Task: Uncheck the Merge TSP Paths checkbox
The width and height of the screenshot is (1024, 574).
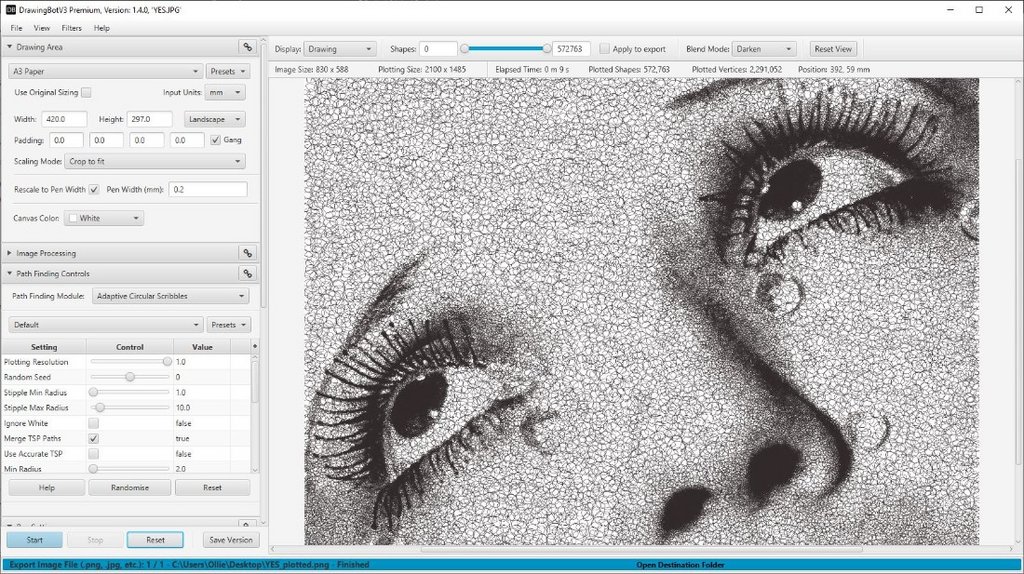Action: pos(93,438)
